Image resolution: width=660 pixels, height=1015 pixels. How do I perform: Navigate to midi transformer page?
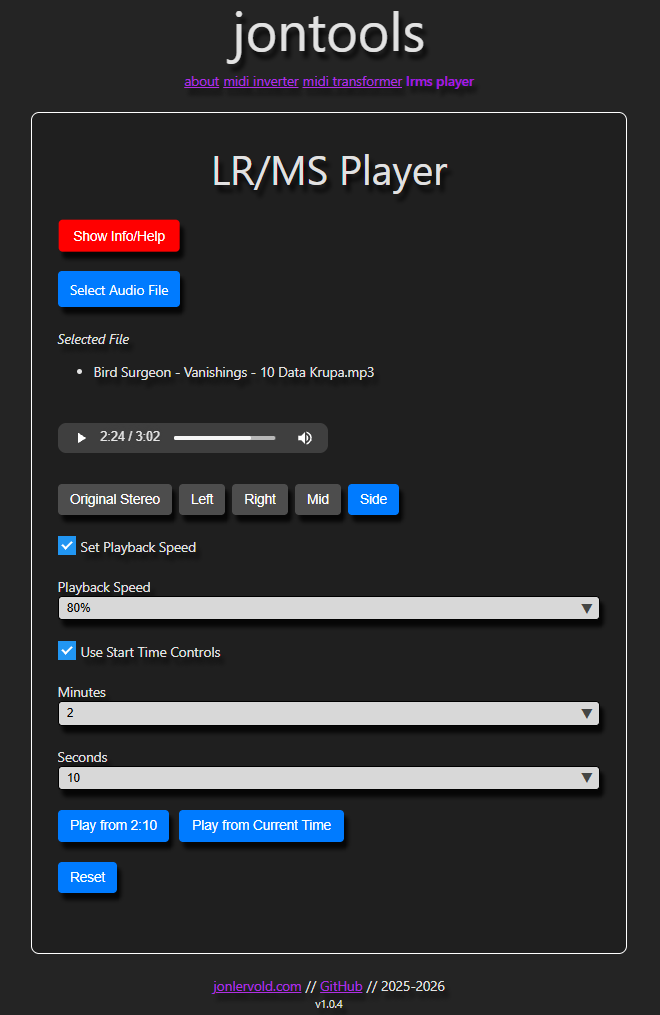coord(352,82)
